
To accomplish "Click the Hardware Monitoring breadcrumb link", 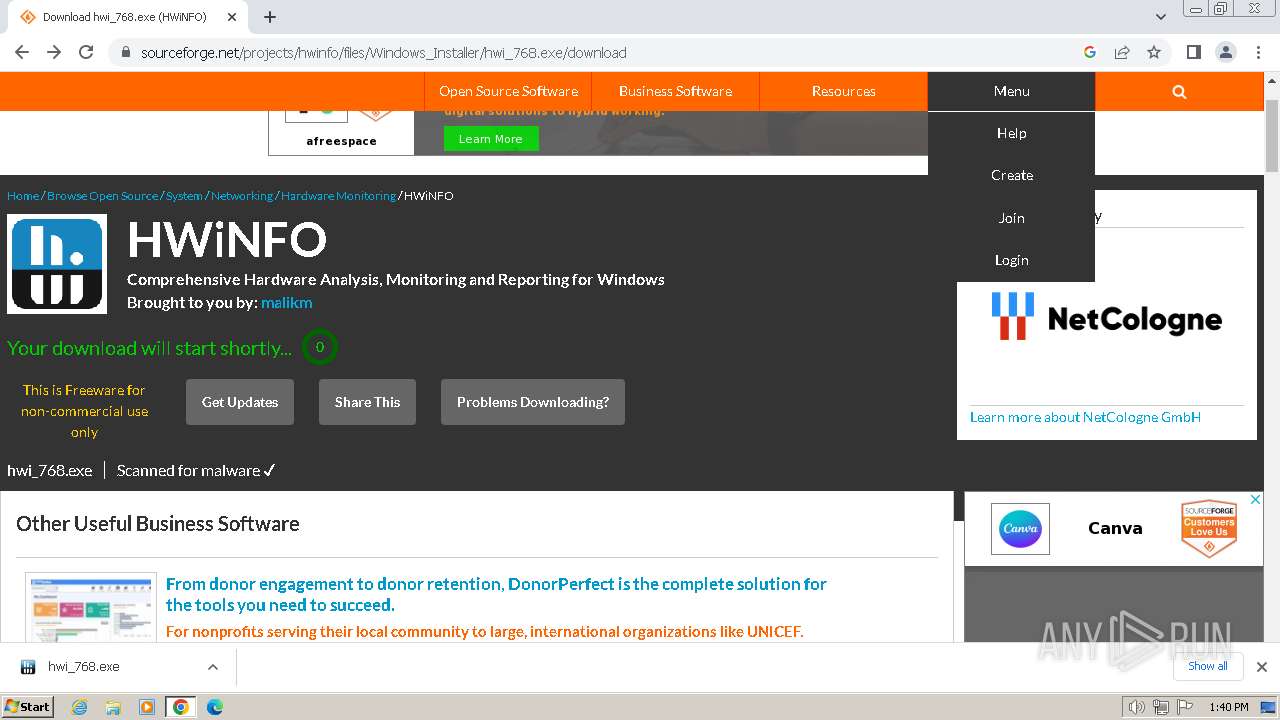I will [338, 196].
